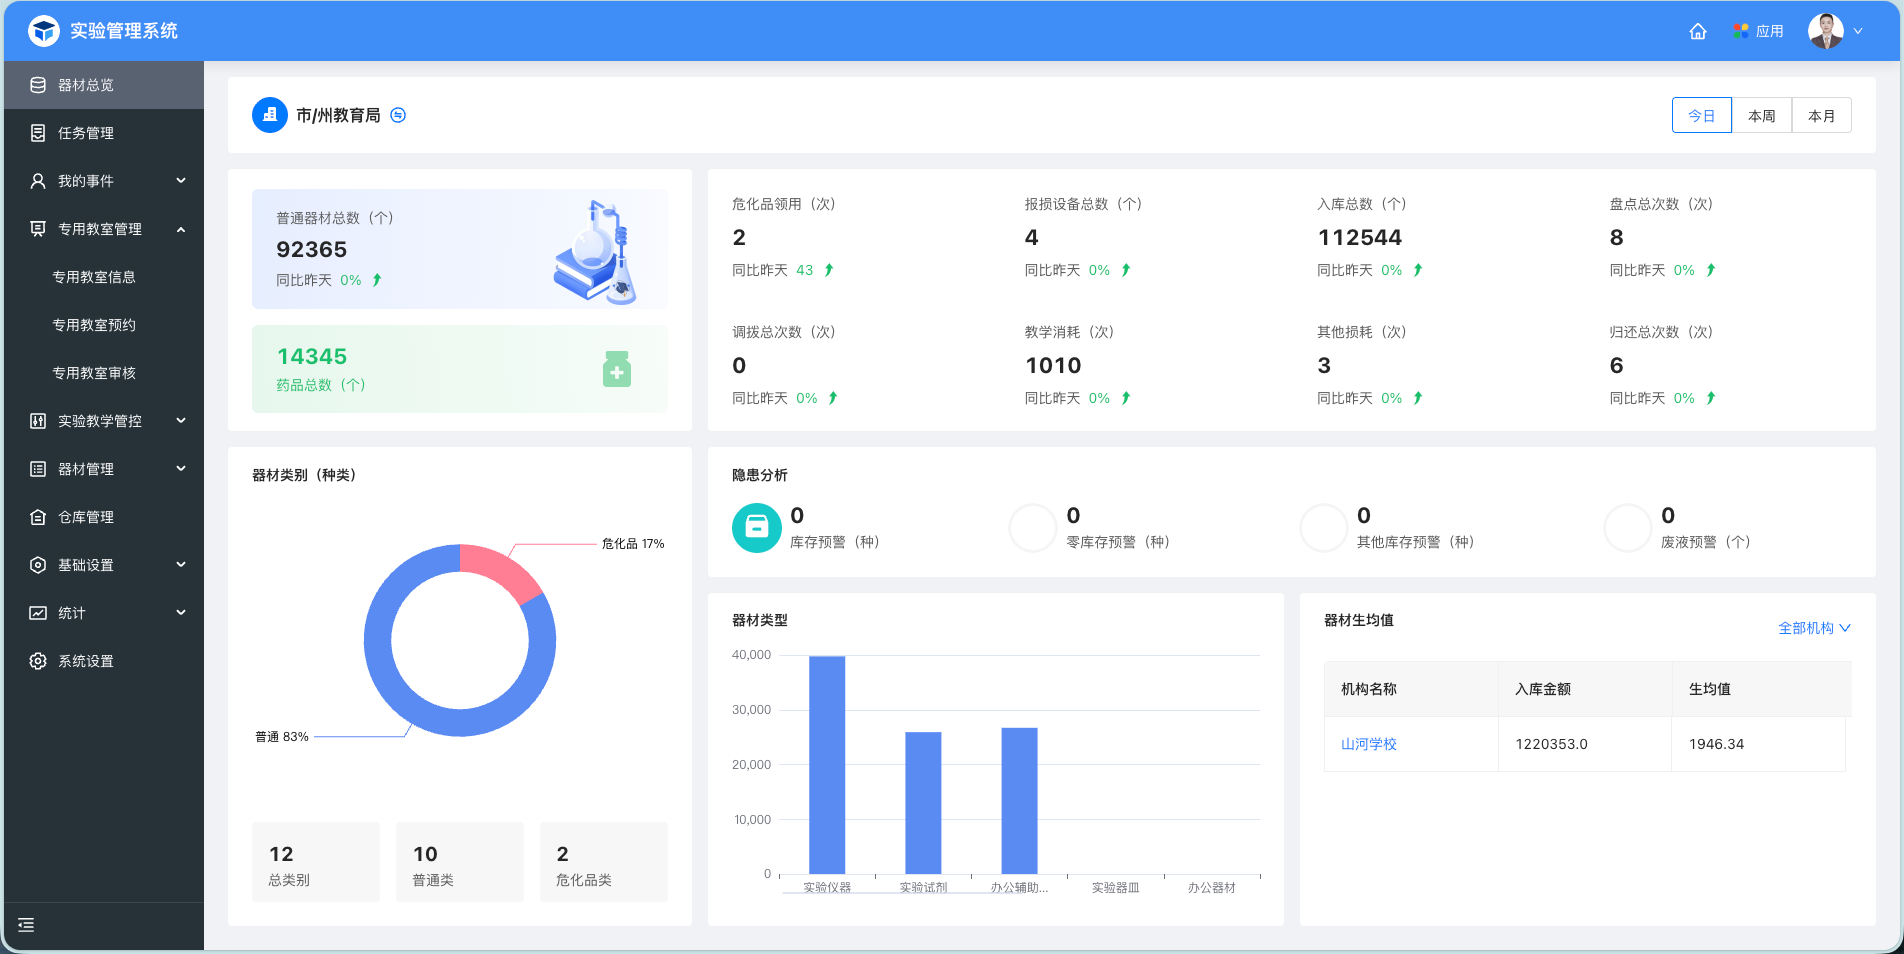1904x954 pixels.
Task: Open the 应用 apps grid icon
Action: coord(1741,31)
